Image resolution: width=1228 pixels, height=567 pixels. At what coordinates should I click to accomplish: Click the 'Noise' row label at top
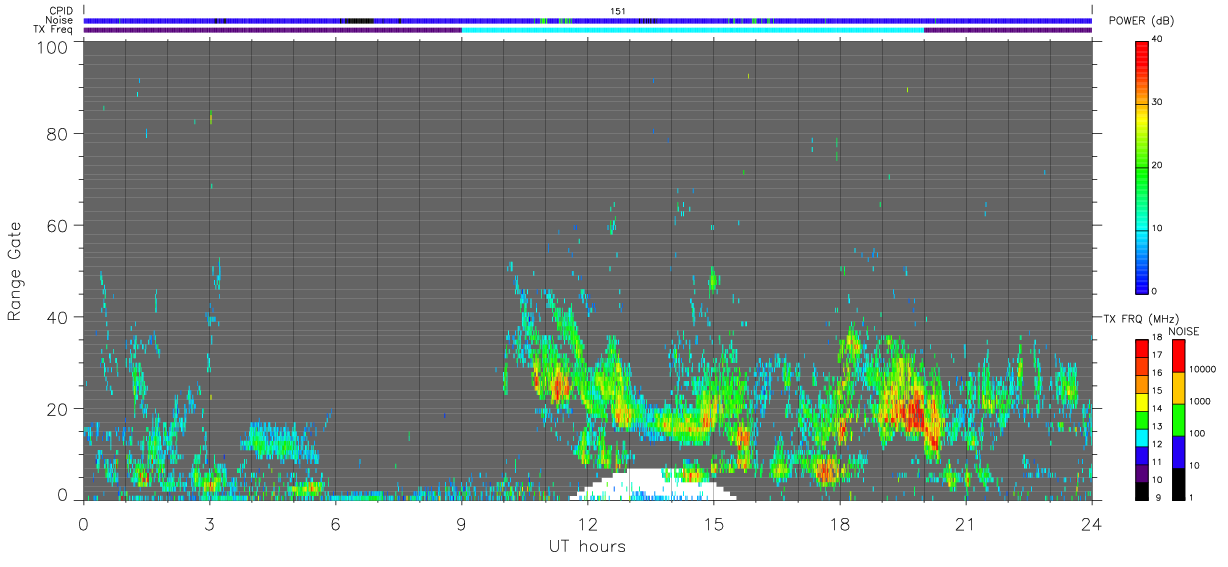click(x=60, y=20)
